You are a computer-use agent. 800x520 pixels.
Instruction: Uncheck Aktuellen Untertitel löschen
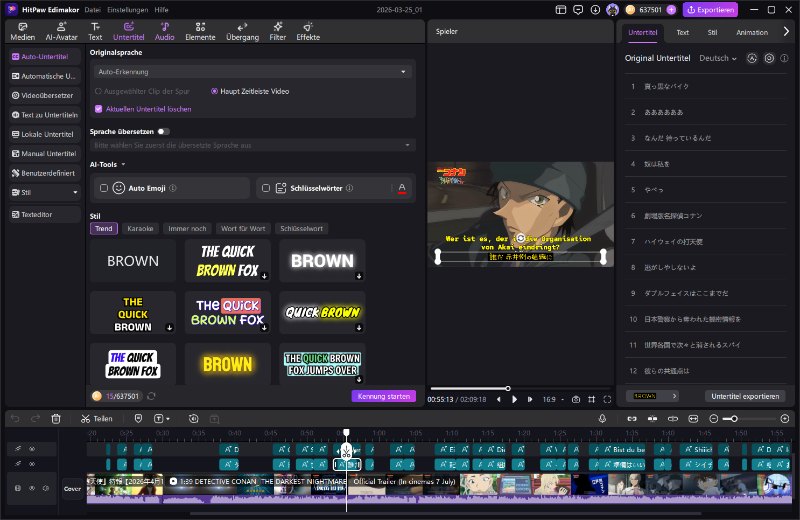tap(98, 109)
